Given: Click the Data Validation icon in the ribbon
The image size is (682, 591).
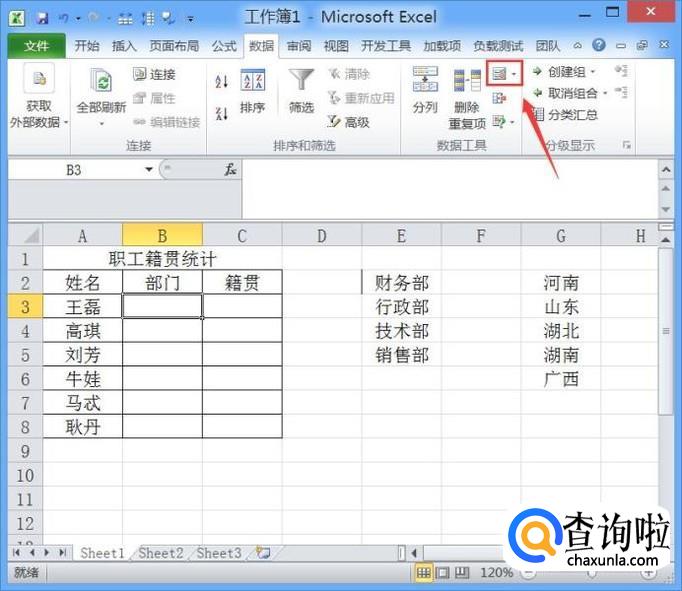Looking at the screenshot, I should [498, 74].
